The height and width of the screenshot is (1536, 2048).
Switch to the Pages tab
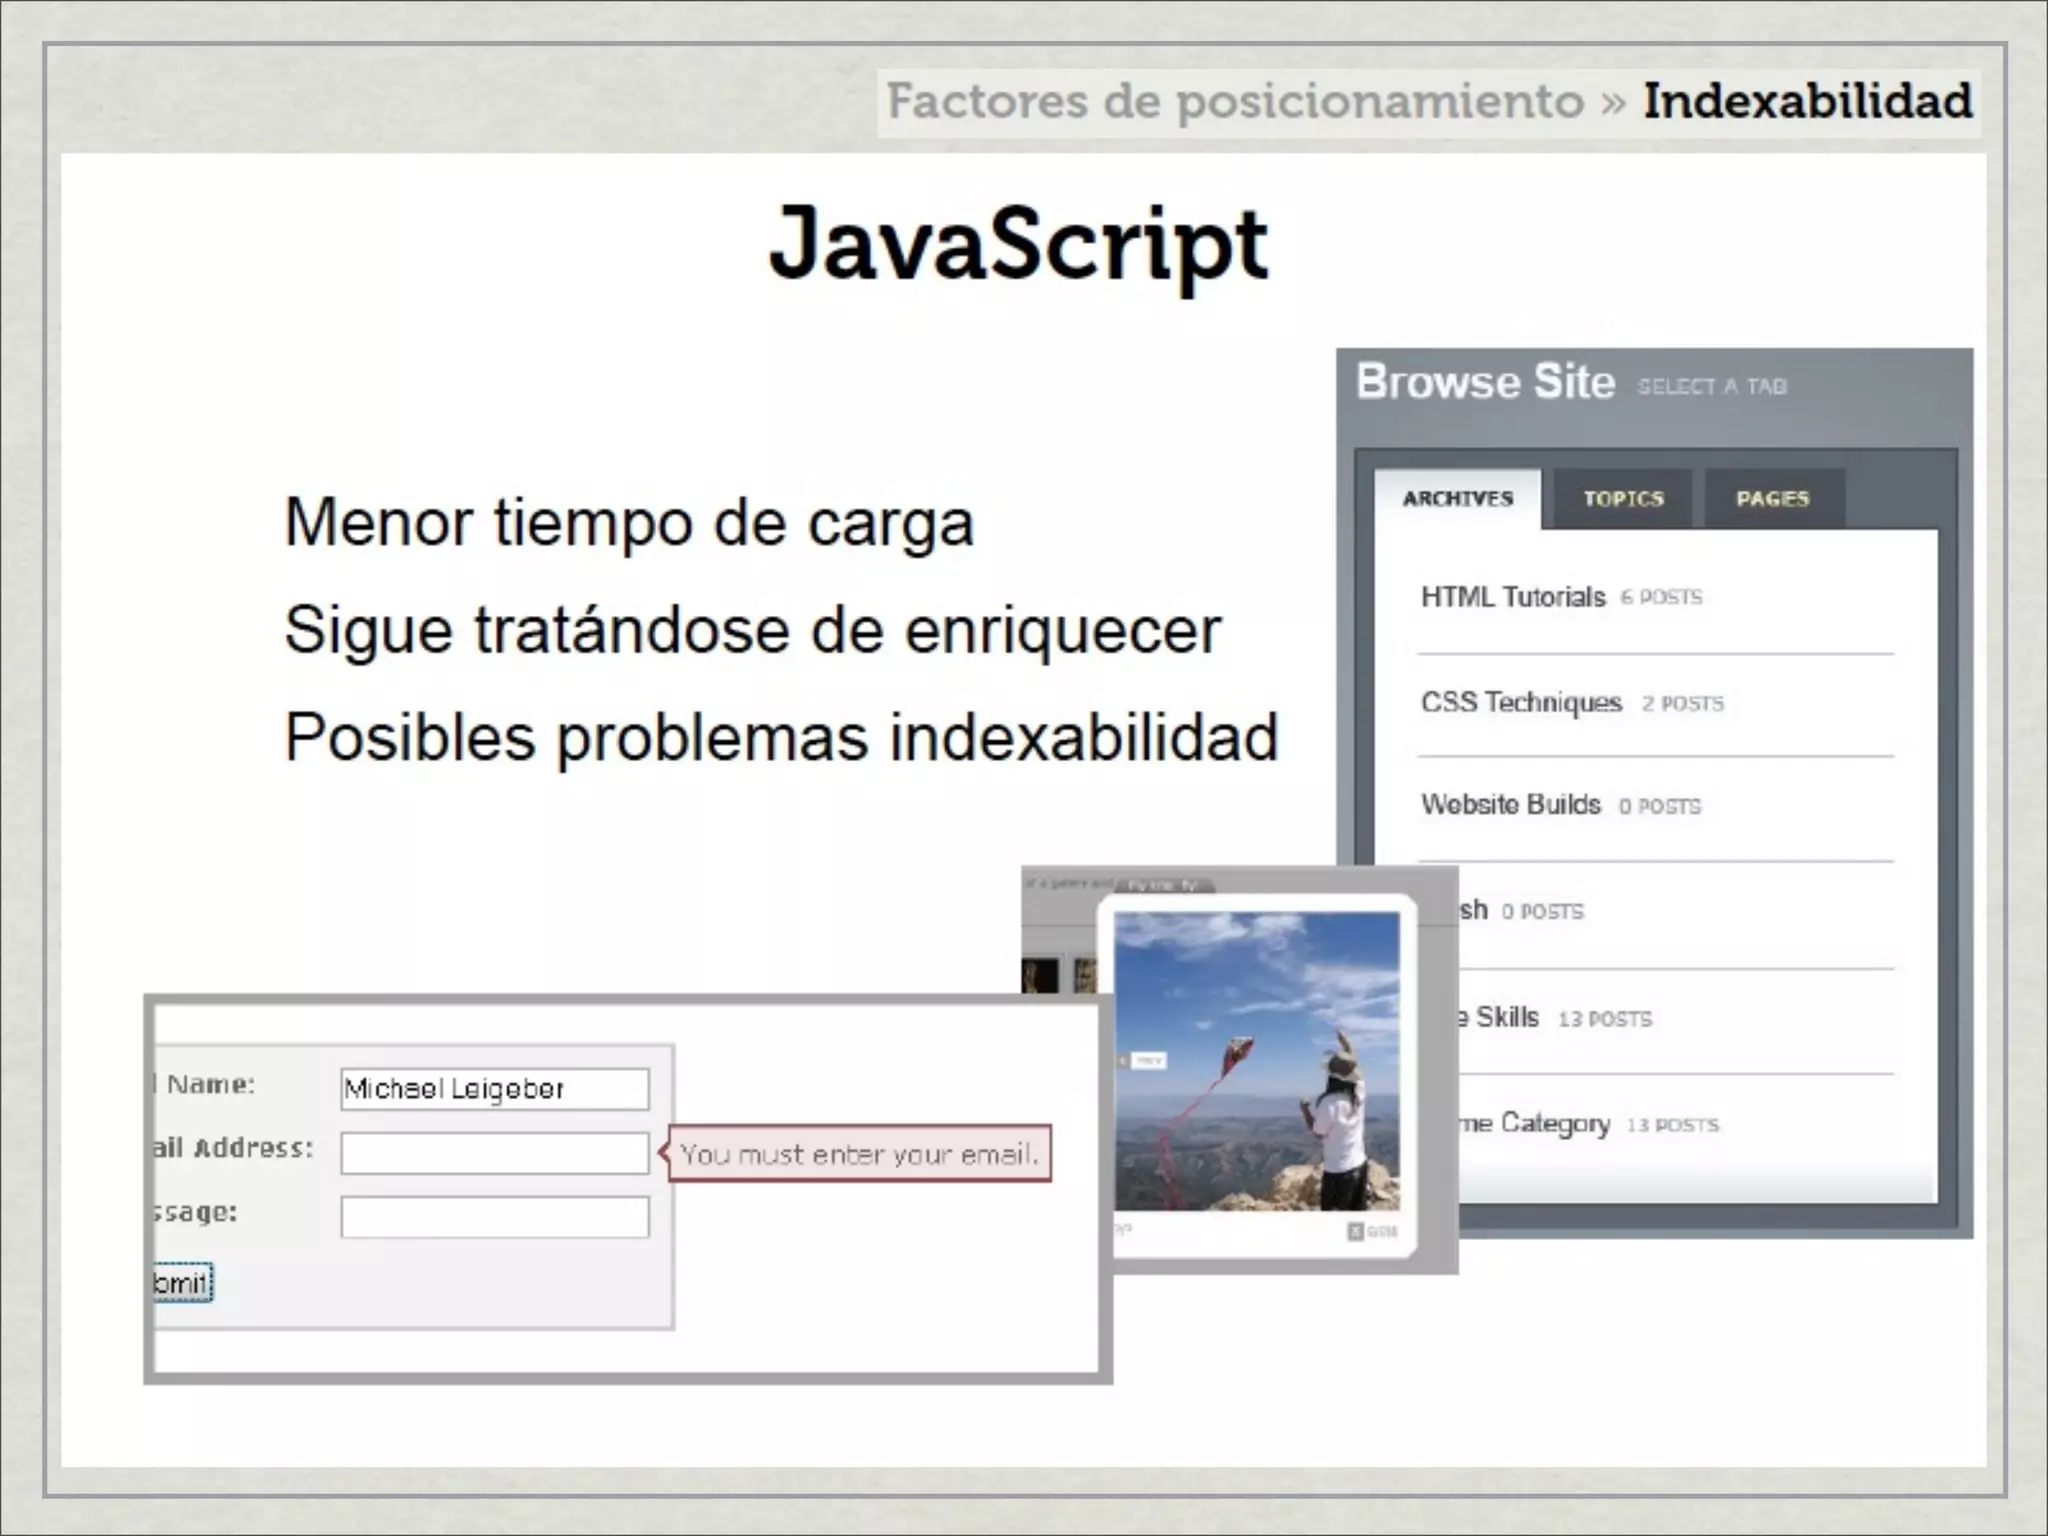[1772, 499]
